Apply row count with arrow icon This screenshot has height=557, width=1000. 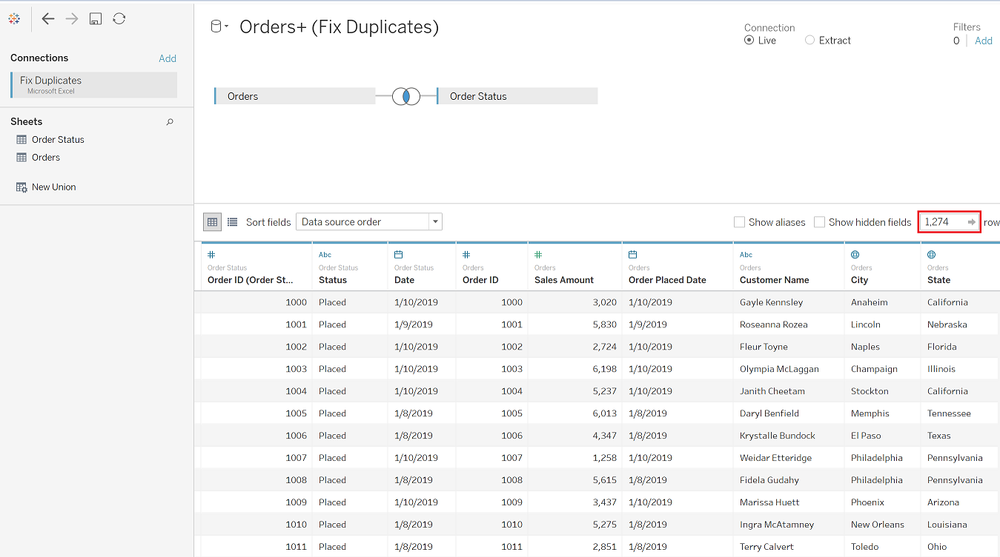(971, 222)
